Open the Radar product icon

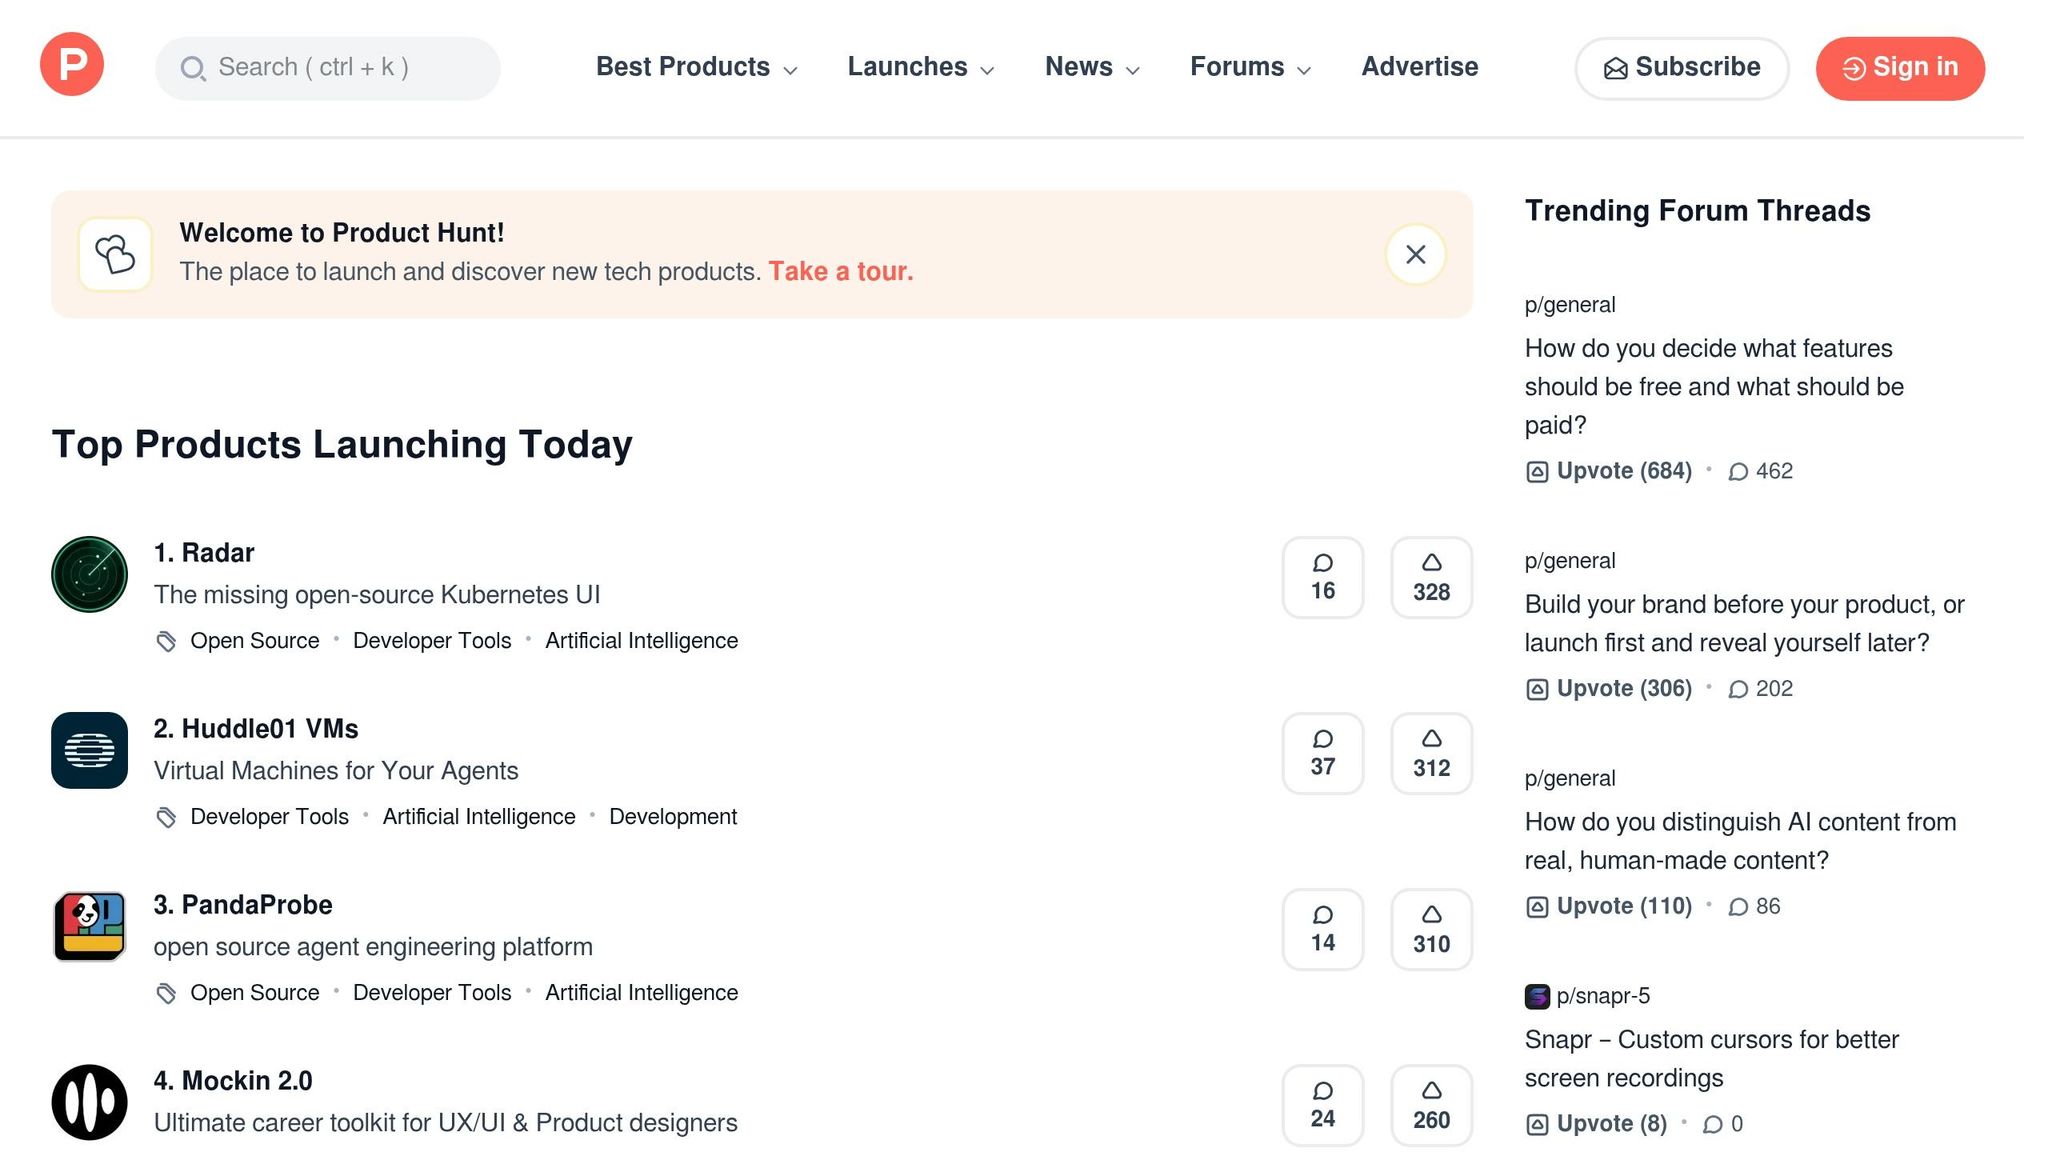pyautogui.click(x=89, y=574)
